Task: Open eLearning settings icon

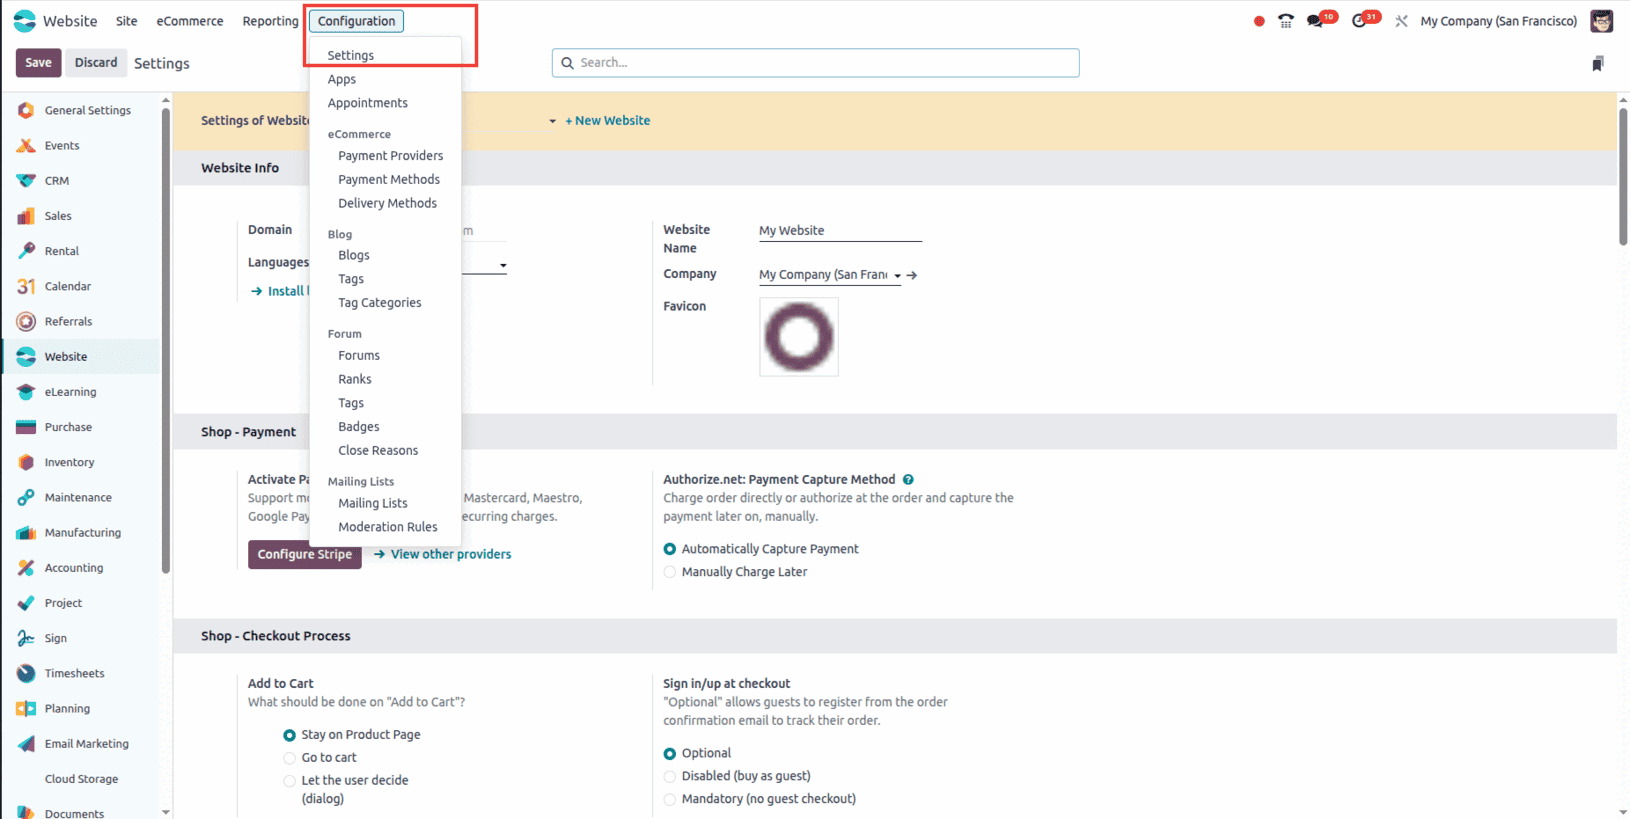Action: [26, 392]
